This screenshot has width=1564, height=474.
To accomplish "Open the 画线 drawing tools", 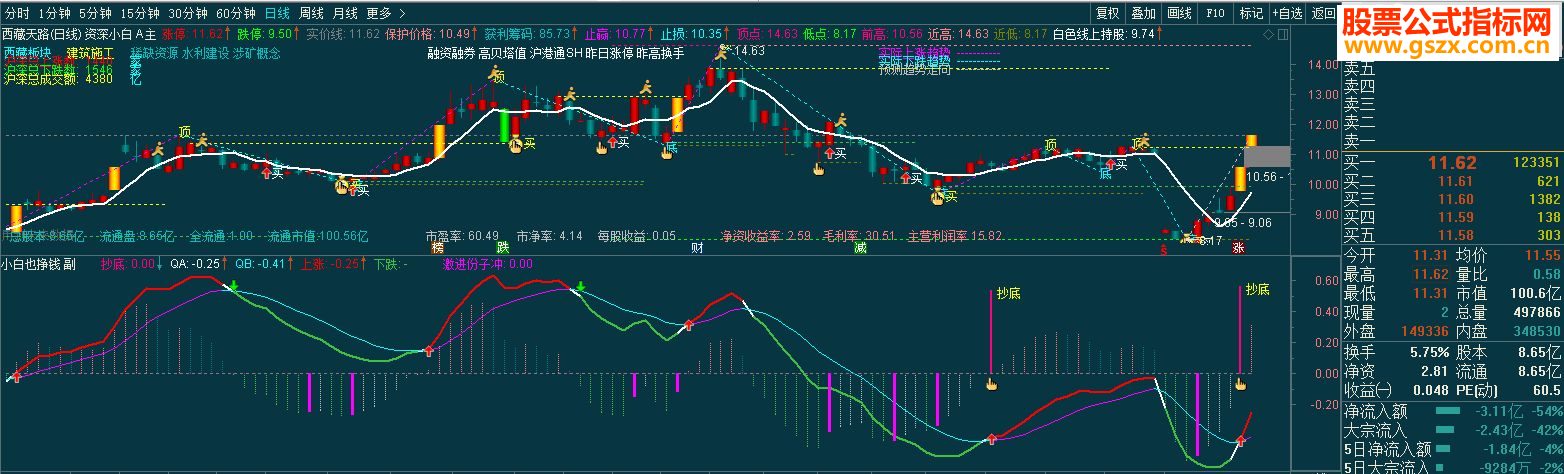I will (1179, 13).
